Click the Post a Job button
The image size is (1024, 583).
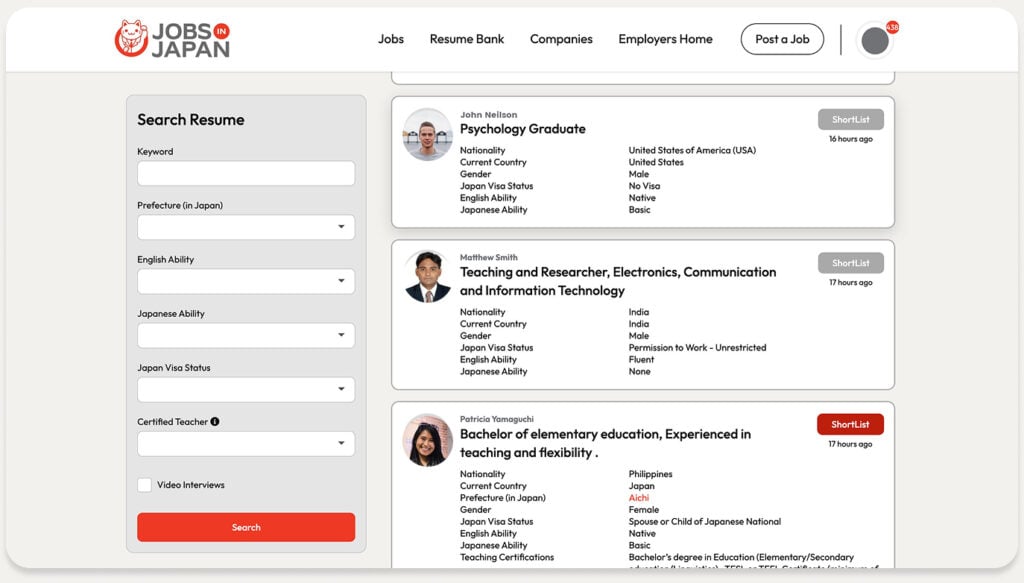pyautogui.click(x=782, y=39)
